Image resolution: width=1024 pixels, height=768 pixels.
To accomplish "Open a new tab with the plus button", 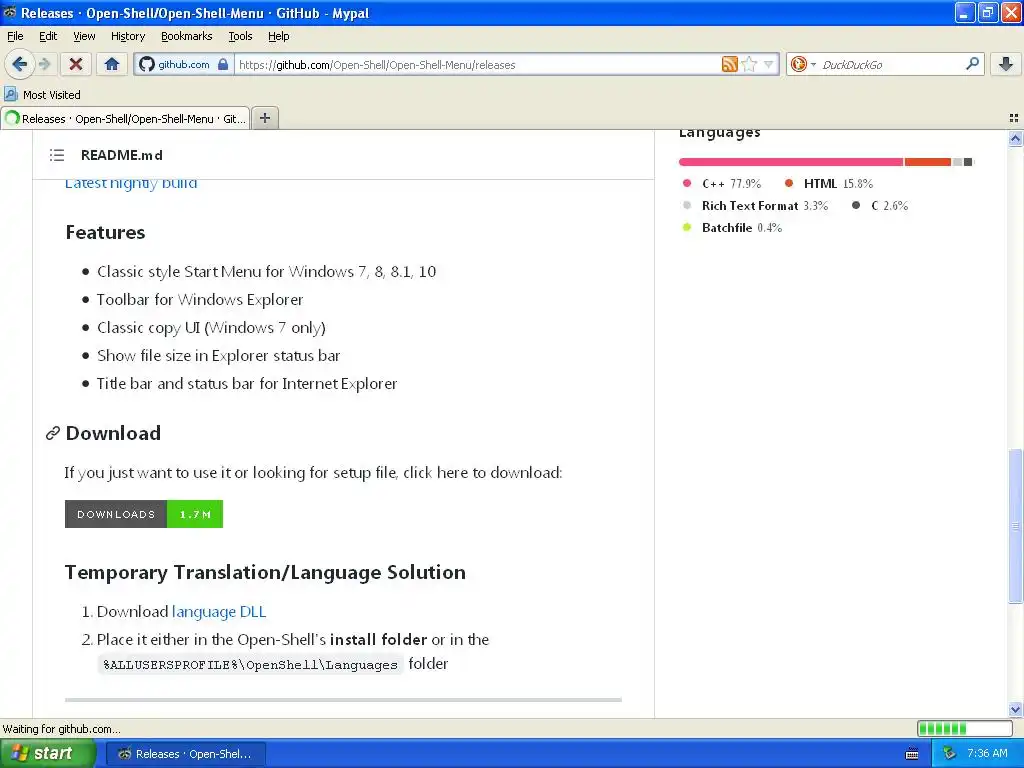I will 264,118.
